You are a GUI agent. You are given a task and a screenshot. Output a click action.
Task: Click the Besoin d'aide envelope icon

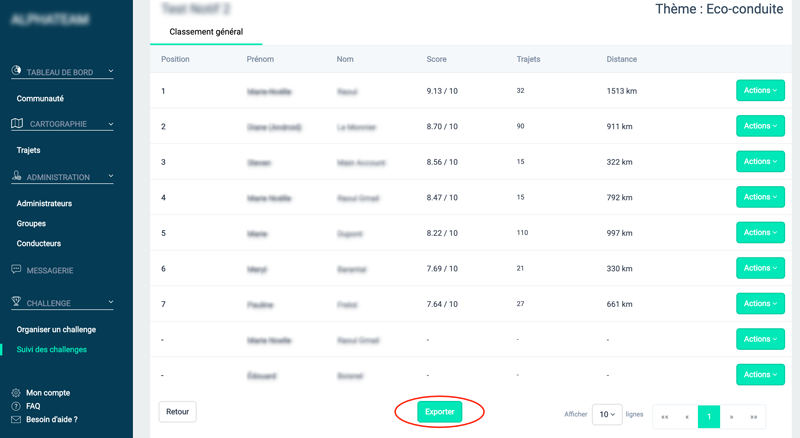pyautogui.click(x=16, y=419)
